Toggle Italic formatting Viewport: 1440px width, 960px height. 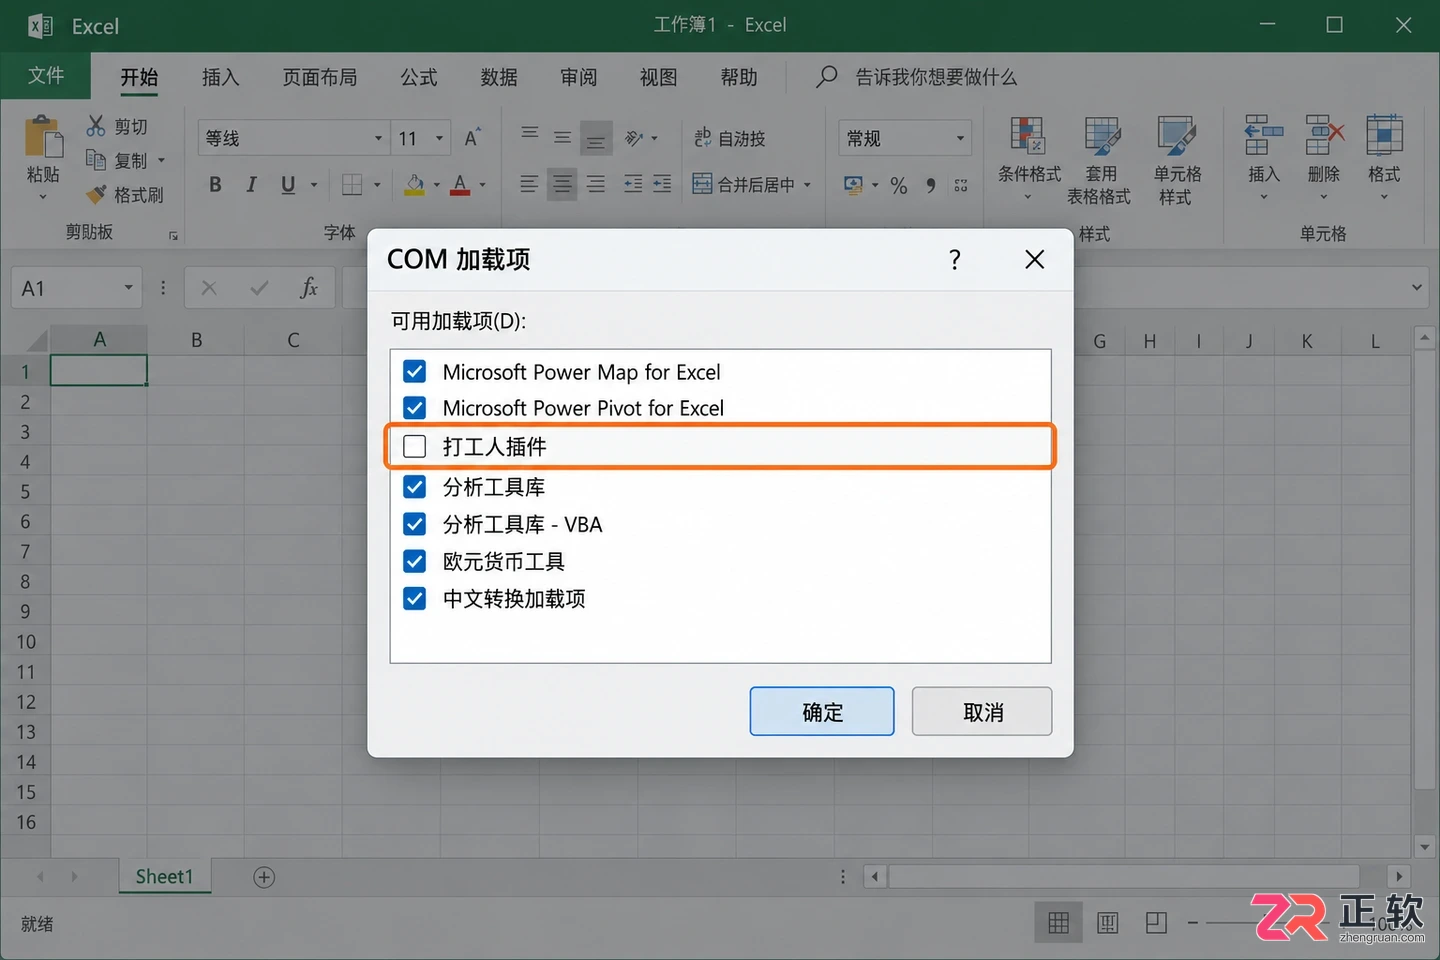point(251,184)
